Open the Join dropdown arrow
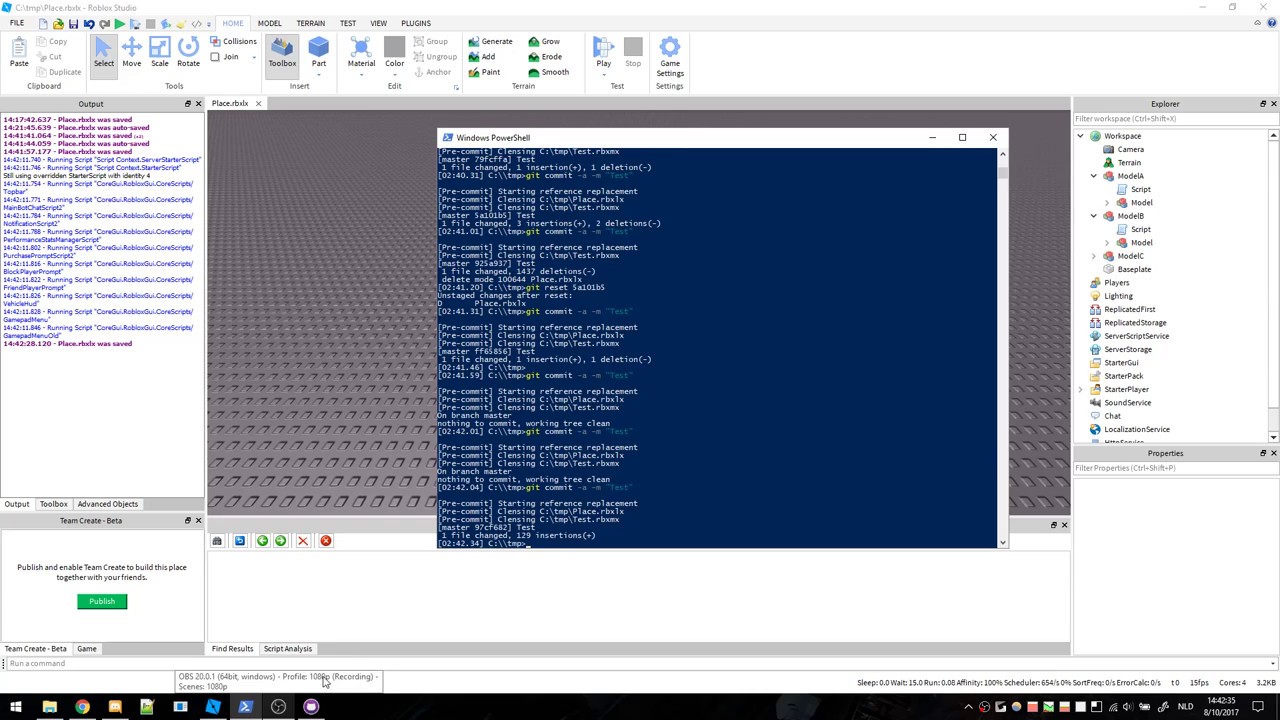The width and height of the screenshot is (1280, 720). 254,57
